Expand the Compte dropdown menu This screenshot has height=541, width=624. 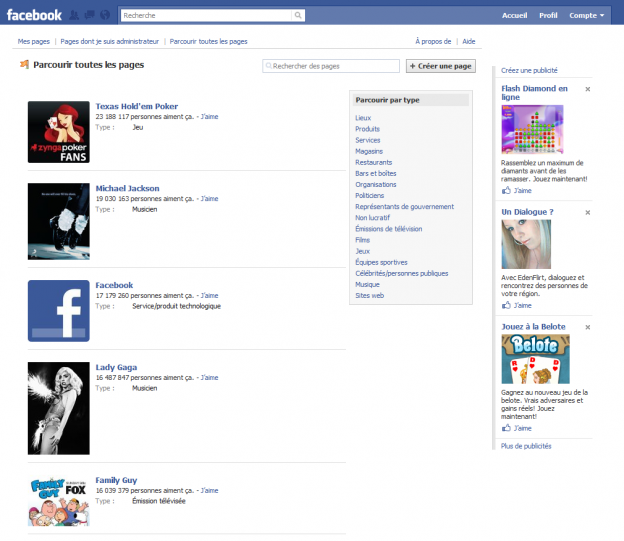point(586,15)
